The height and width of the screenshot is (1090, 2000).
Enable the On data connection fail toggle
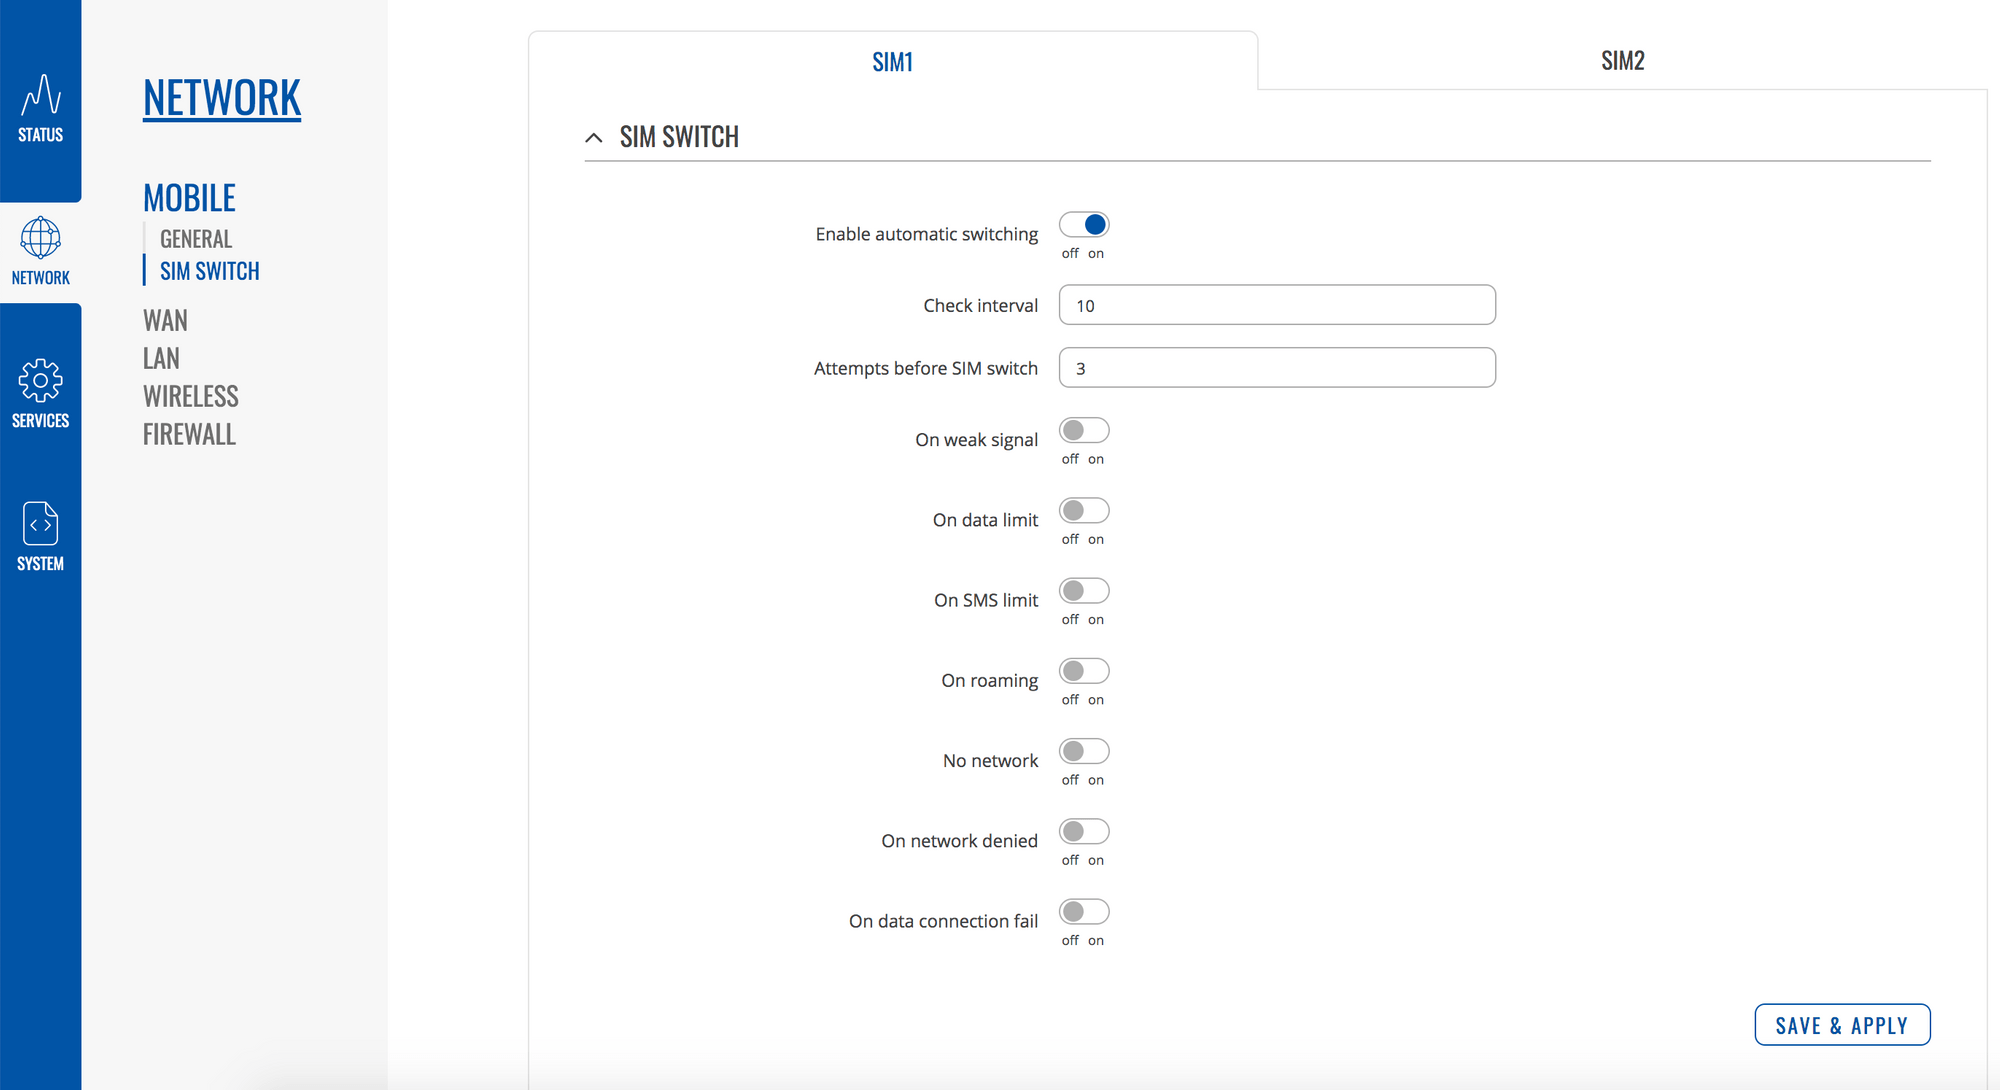(1084, 912)
